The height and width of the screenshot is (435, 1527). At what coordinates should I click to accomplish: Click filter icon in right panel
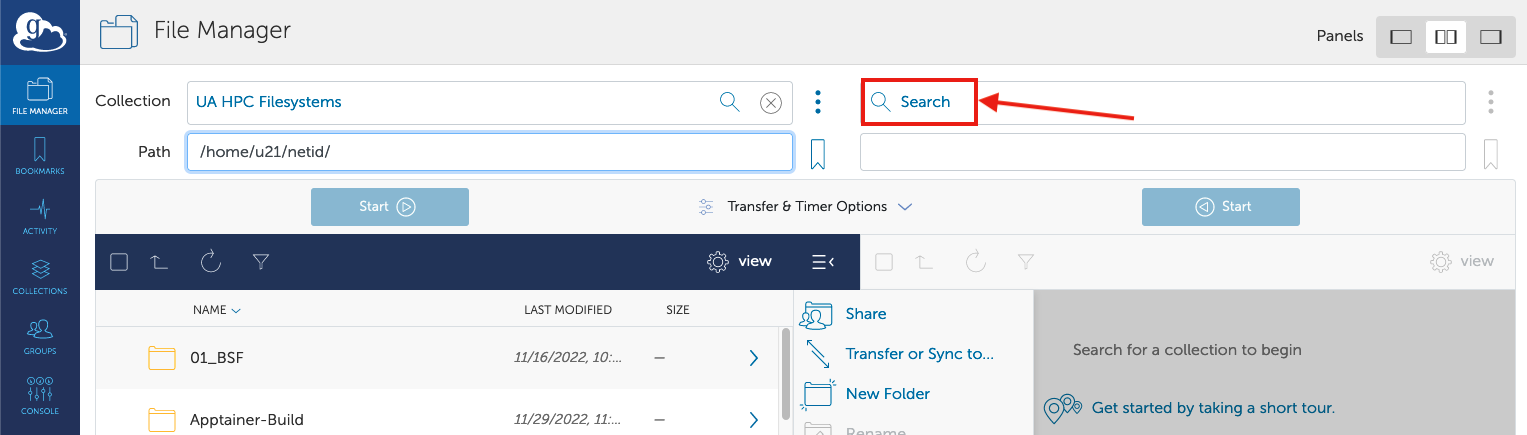click(x=1026, y=262)
